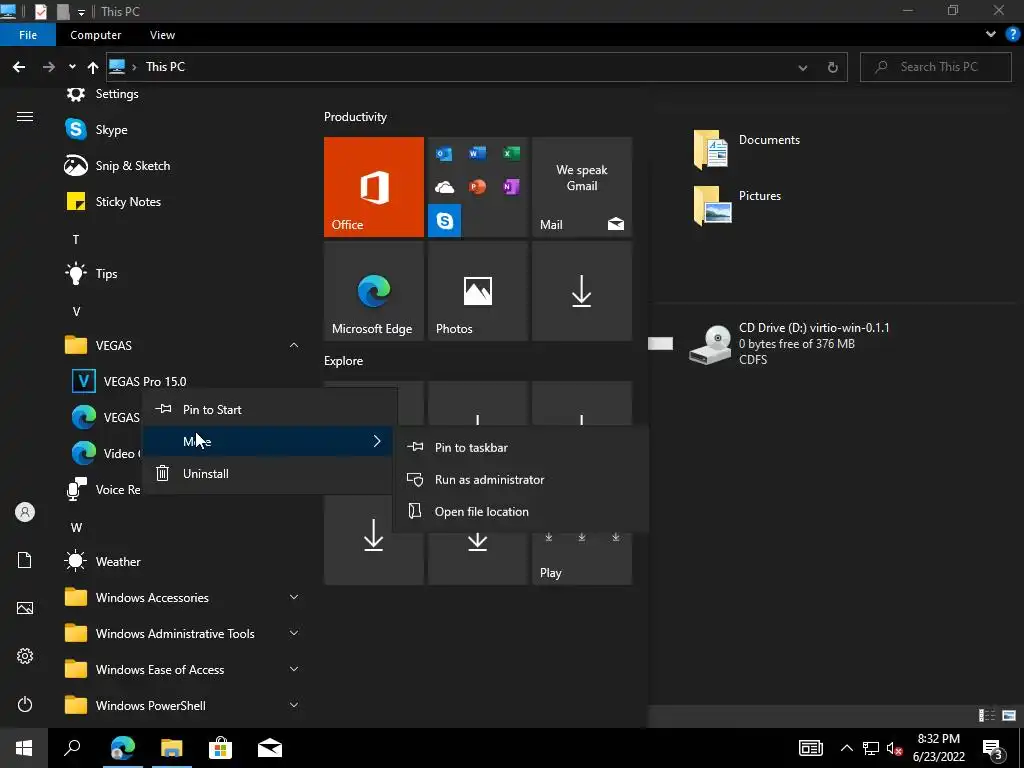
Task: Open Documents icon in Start sidebar
Action: (25, 560)
